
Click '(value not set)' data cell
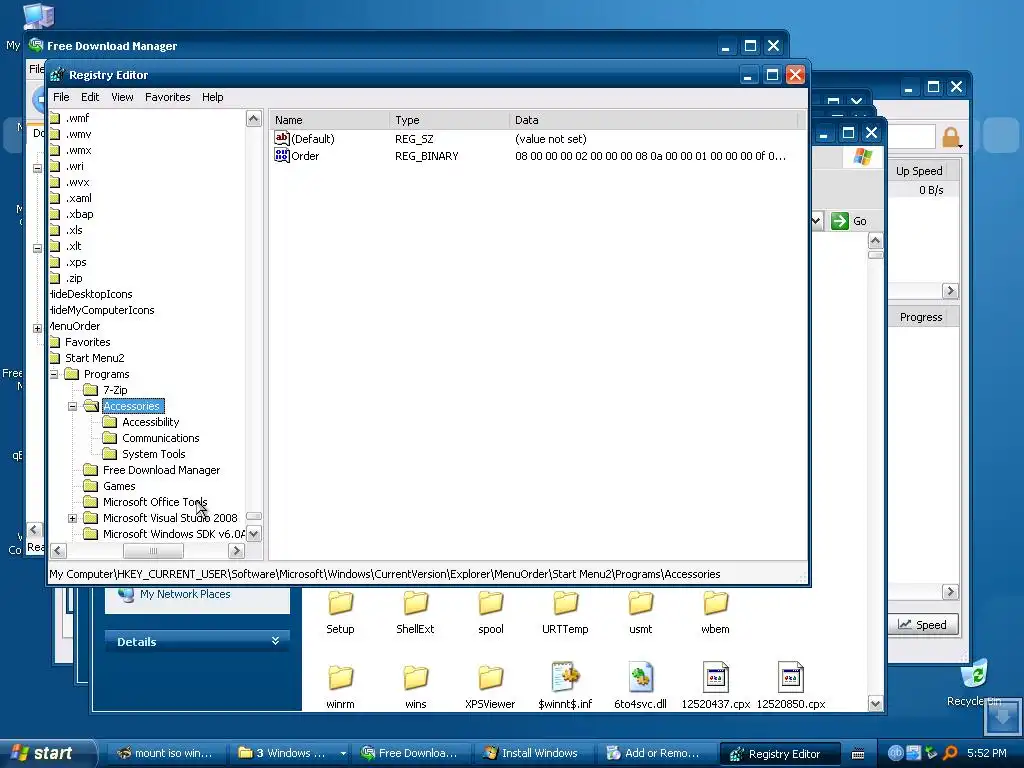click(551, 139)
